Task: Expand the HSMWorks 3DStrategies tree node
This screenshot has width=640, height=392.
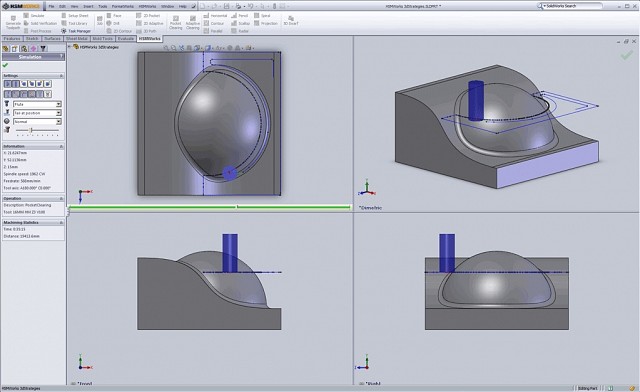Action: (69, 47)
